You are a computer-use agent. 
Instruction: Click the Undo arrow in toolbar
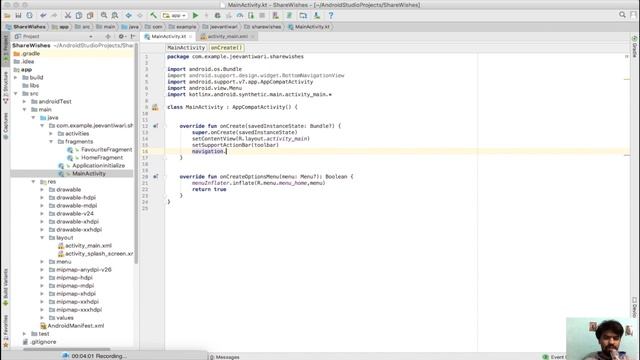coord(43,16)
